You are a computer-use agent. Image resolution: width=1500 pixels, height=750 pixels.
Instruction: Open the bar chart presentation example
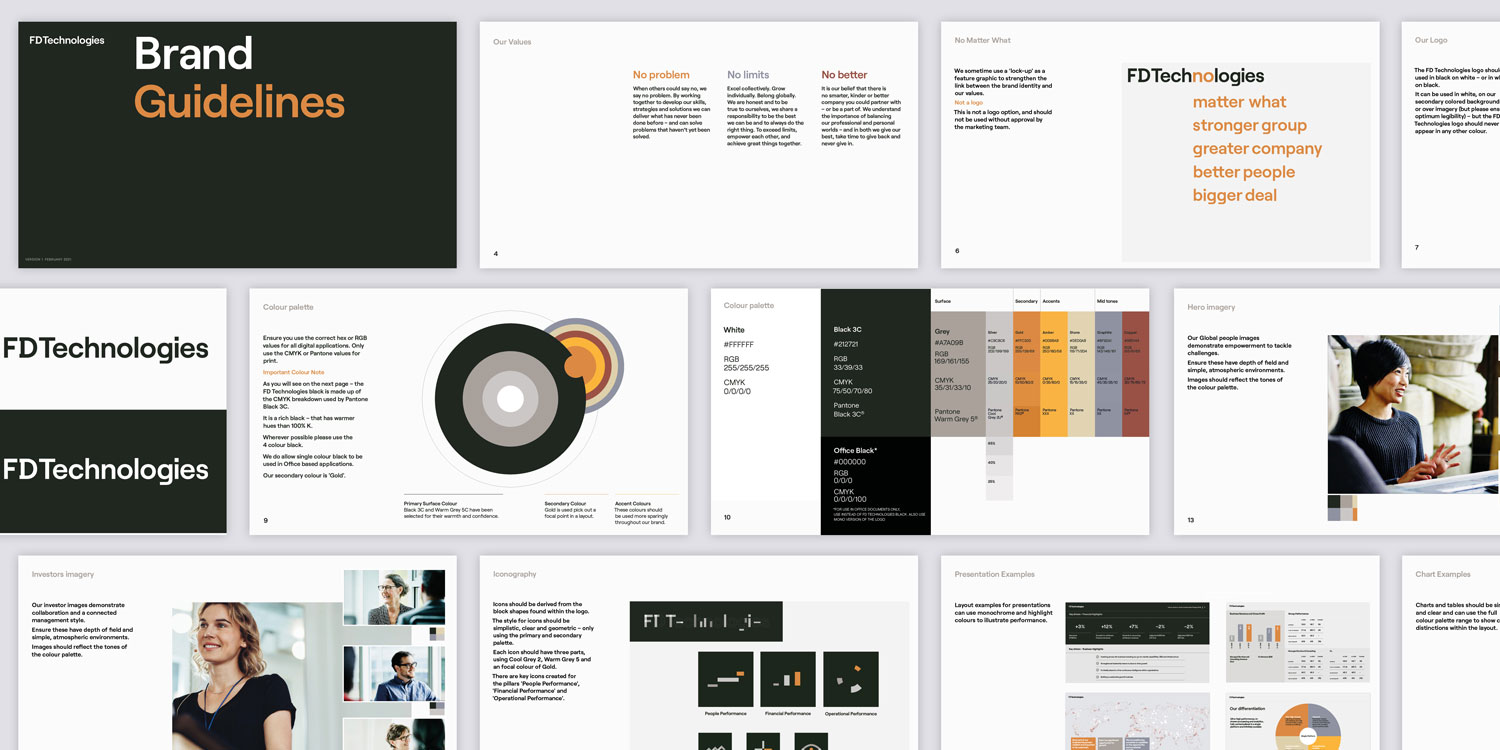coord(1296,643)
